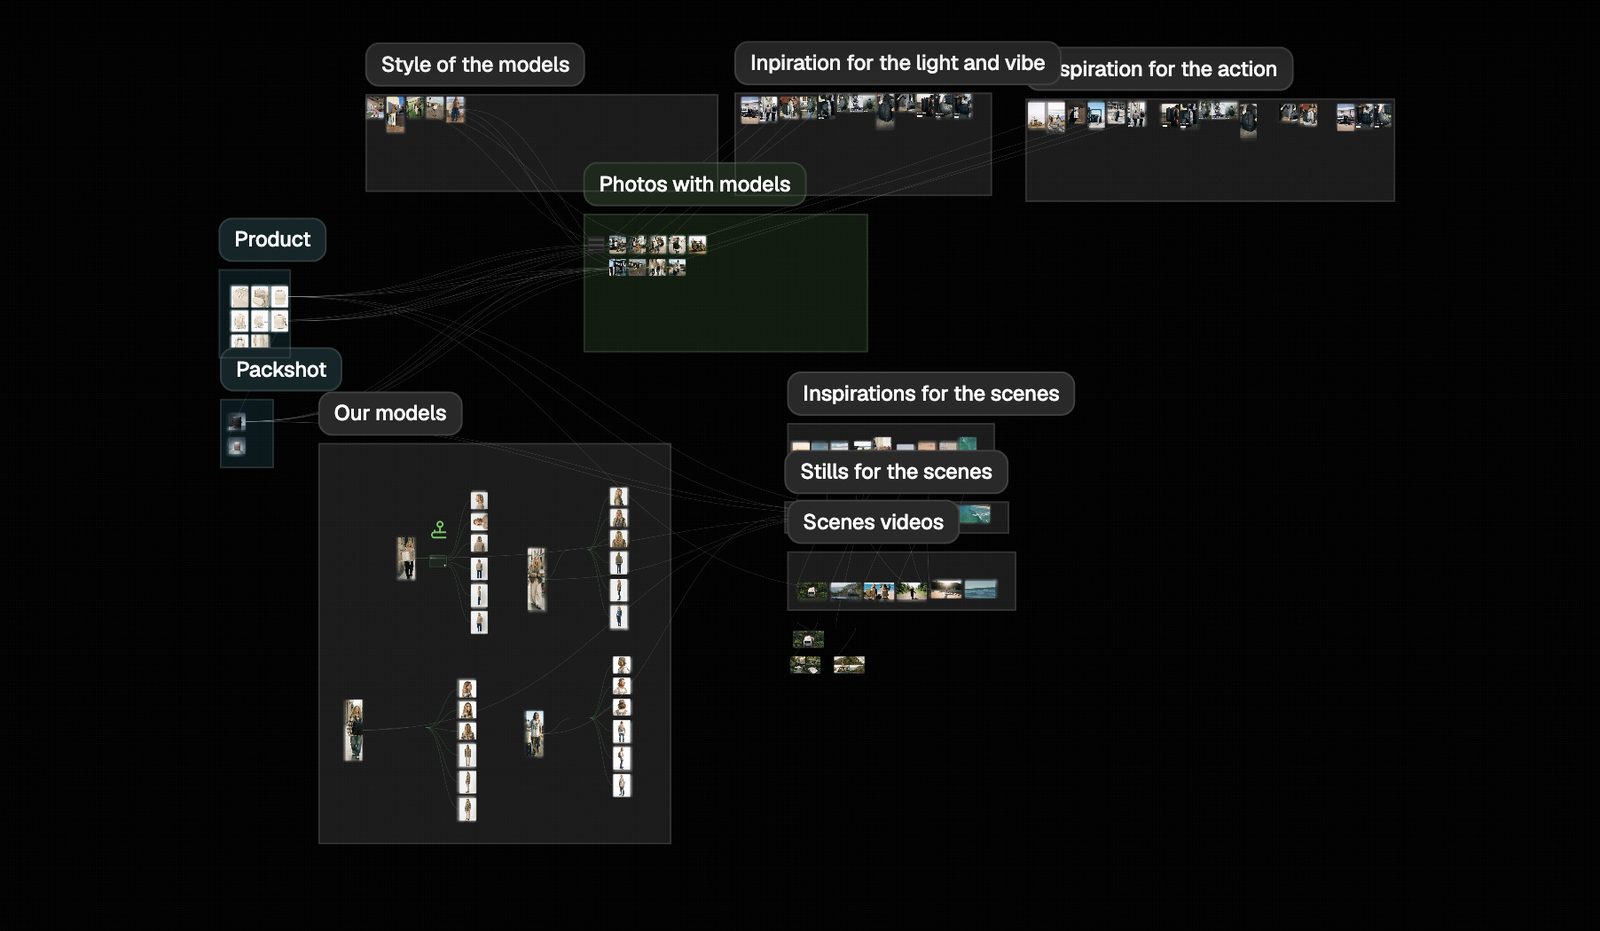Select the person walking on path video thumbnail
The height and width of the screenshot is (931, 1600).
click(x=912, y=591)
